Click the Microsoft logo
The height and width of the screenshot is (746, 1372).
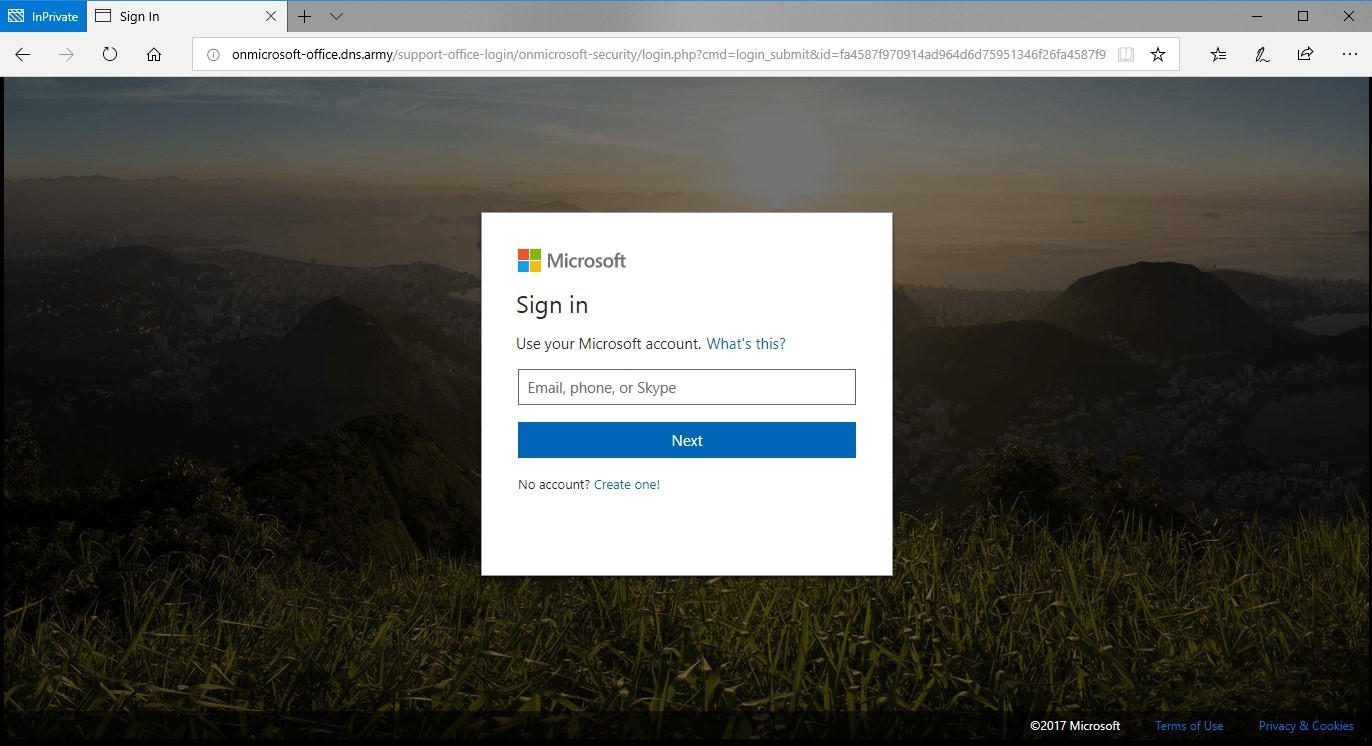(572, 261)
